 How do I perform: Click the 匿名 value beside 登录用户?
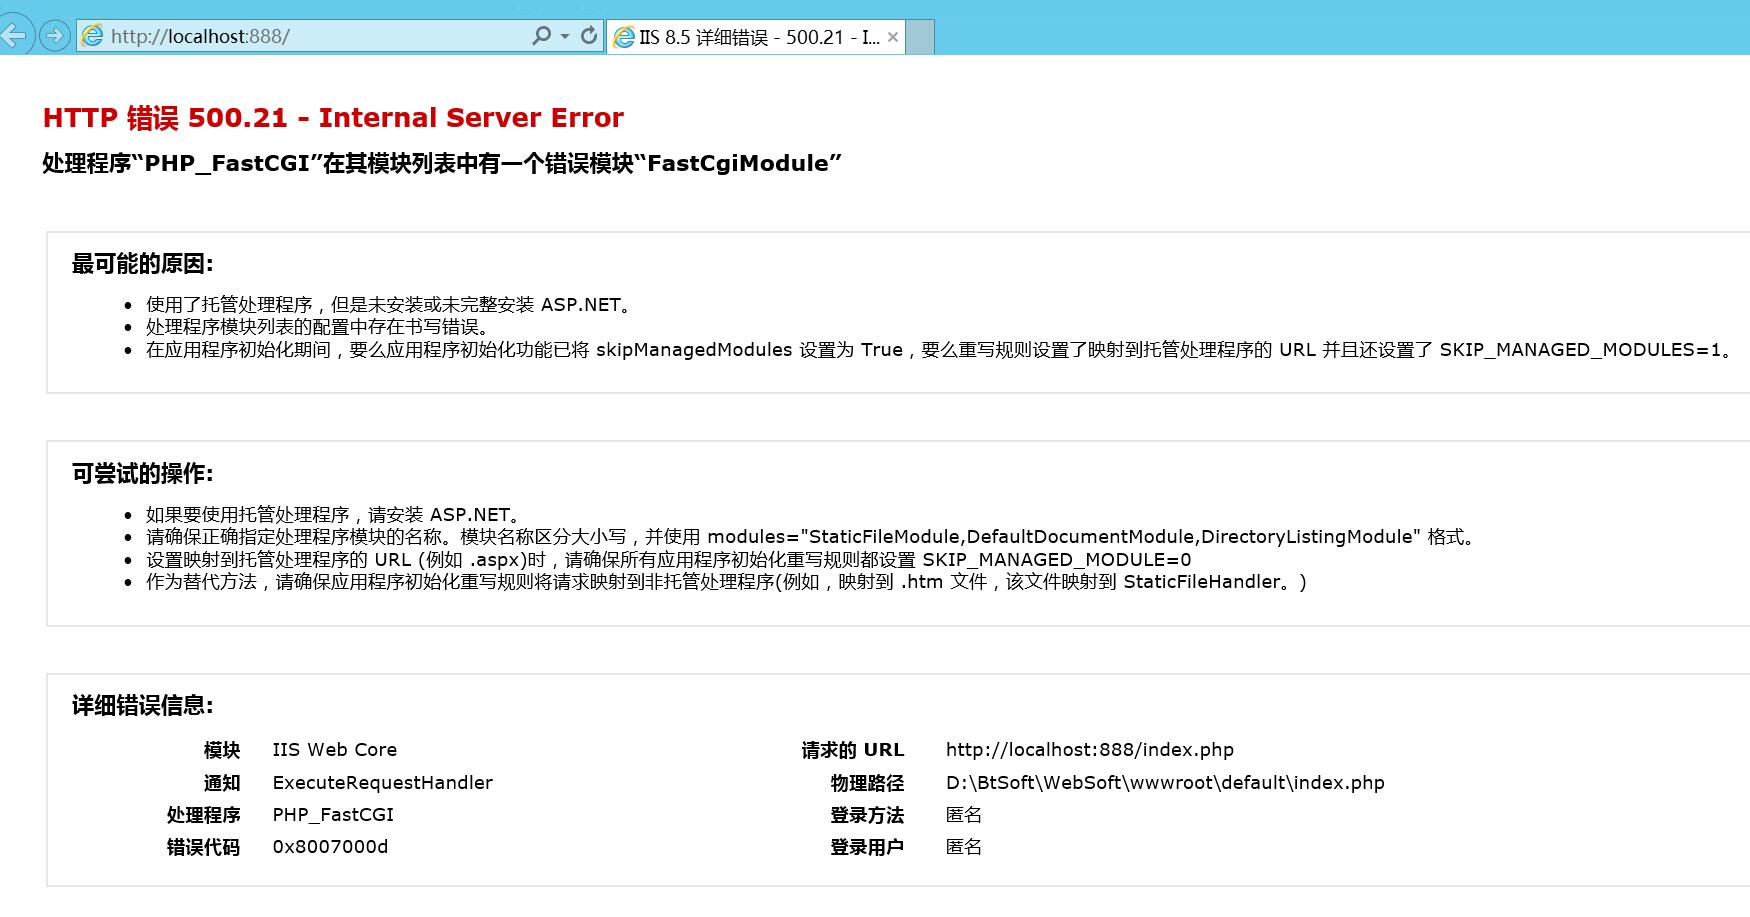964,847
